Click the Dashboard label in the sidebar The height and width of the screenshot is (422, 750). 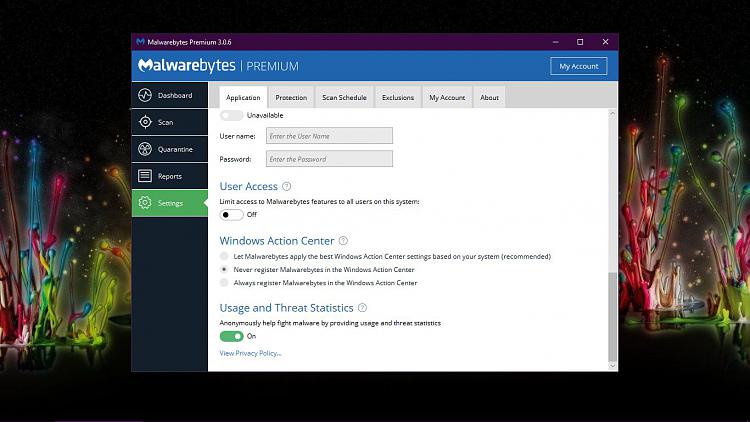pos(175,95)
